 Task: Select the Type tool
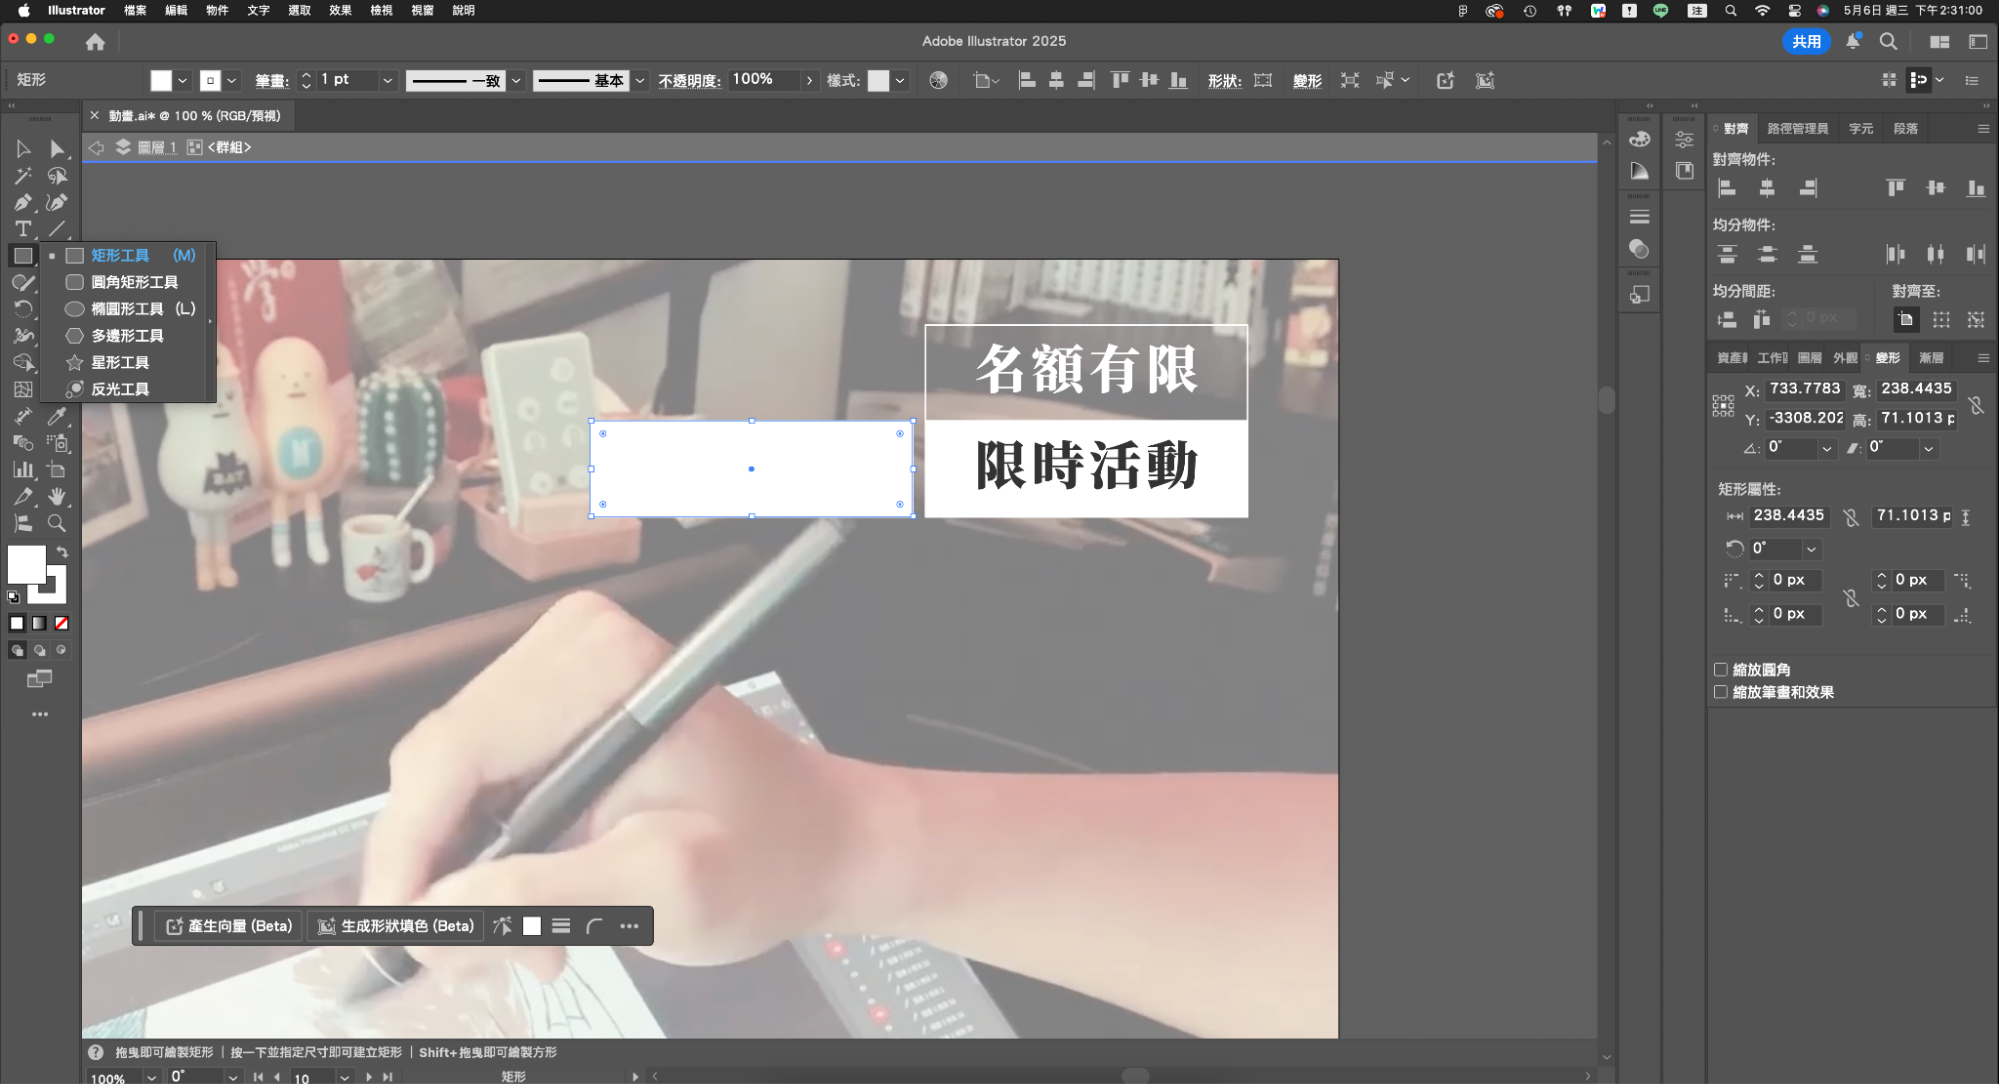(22, 229)
